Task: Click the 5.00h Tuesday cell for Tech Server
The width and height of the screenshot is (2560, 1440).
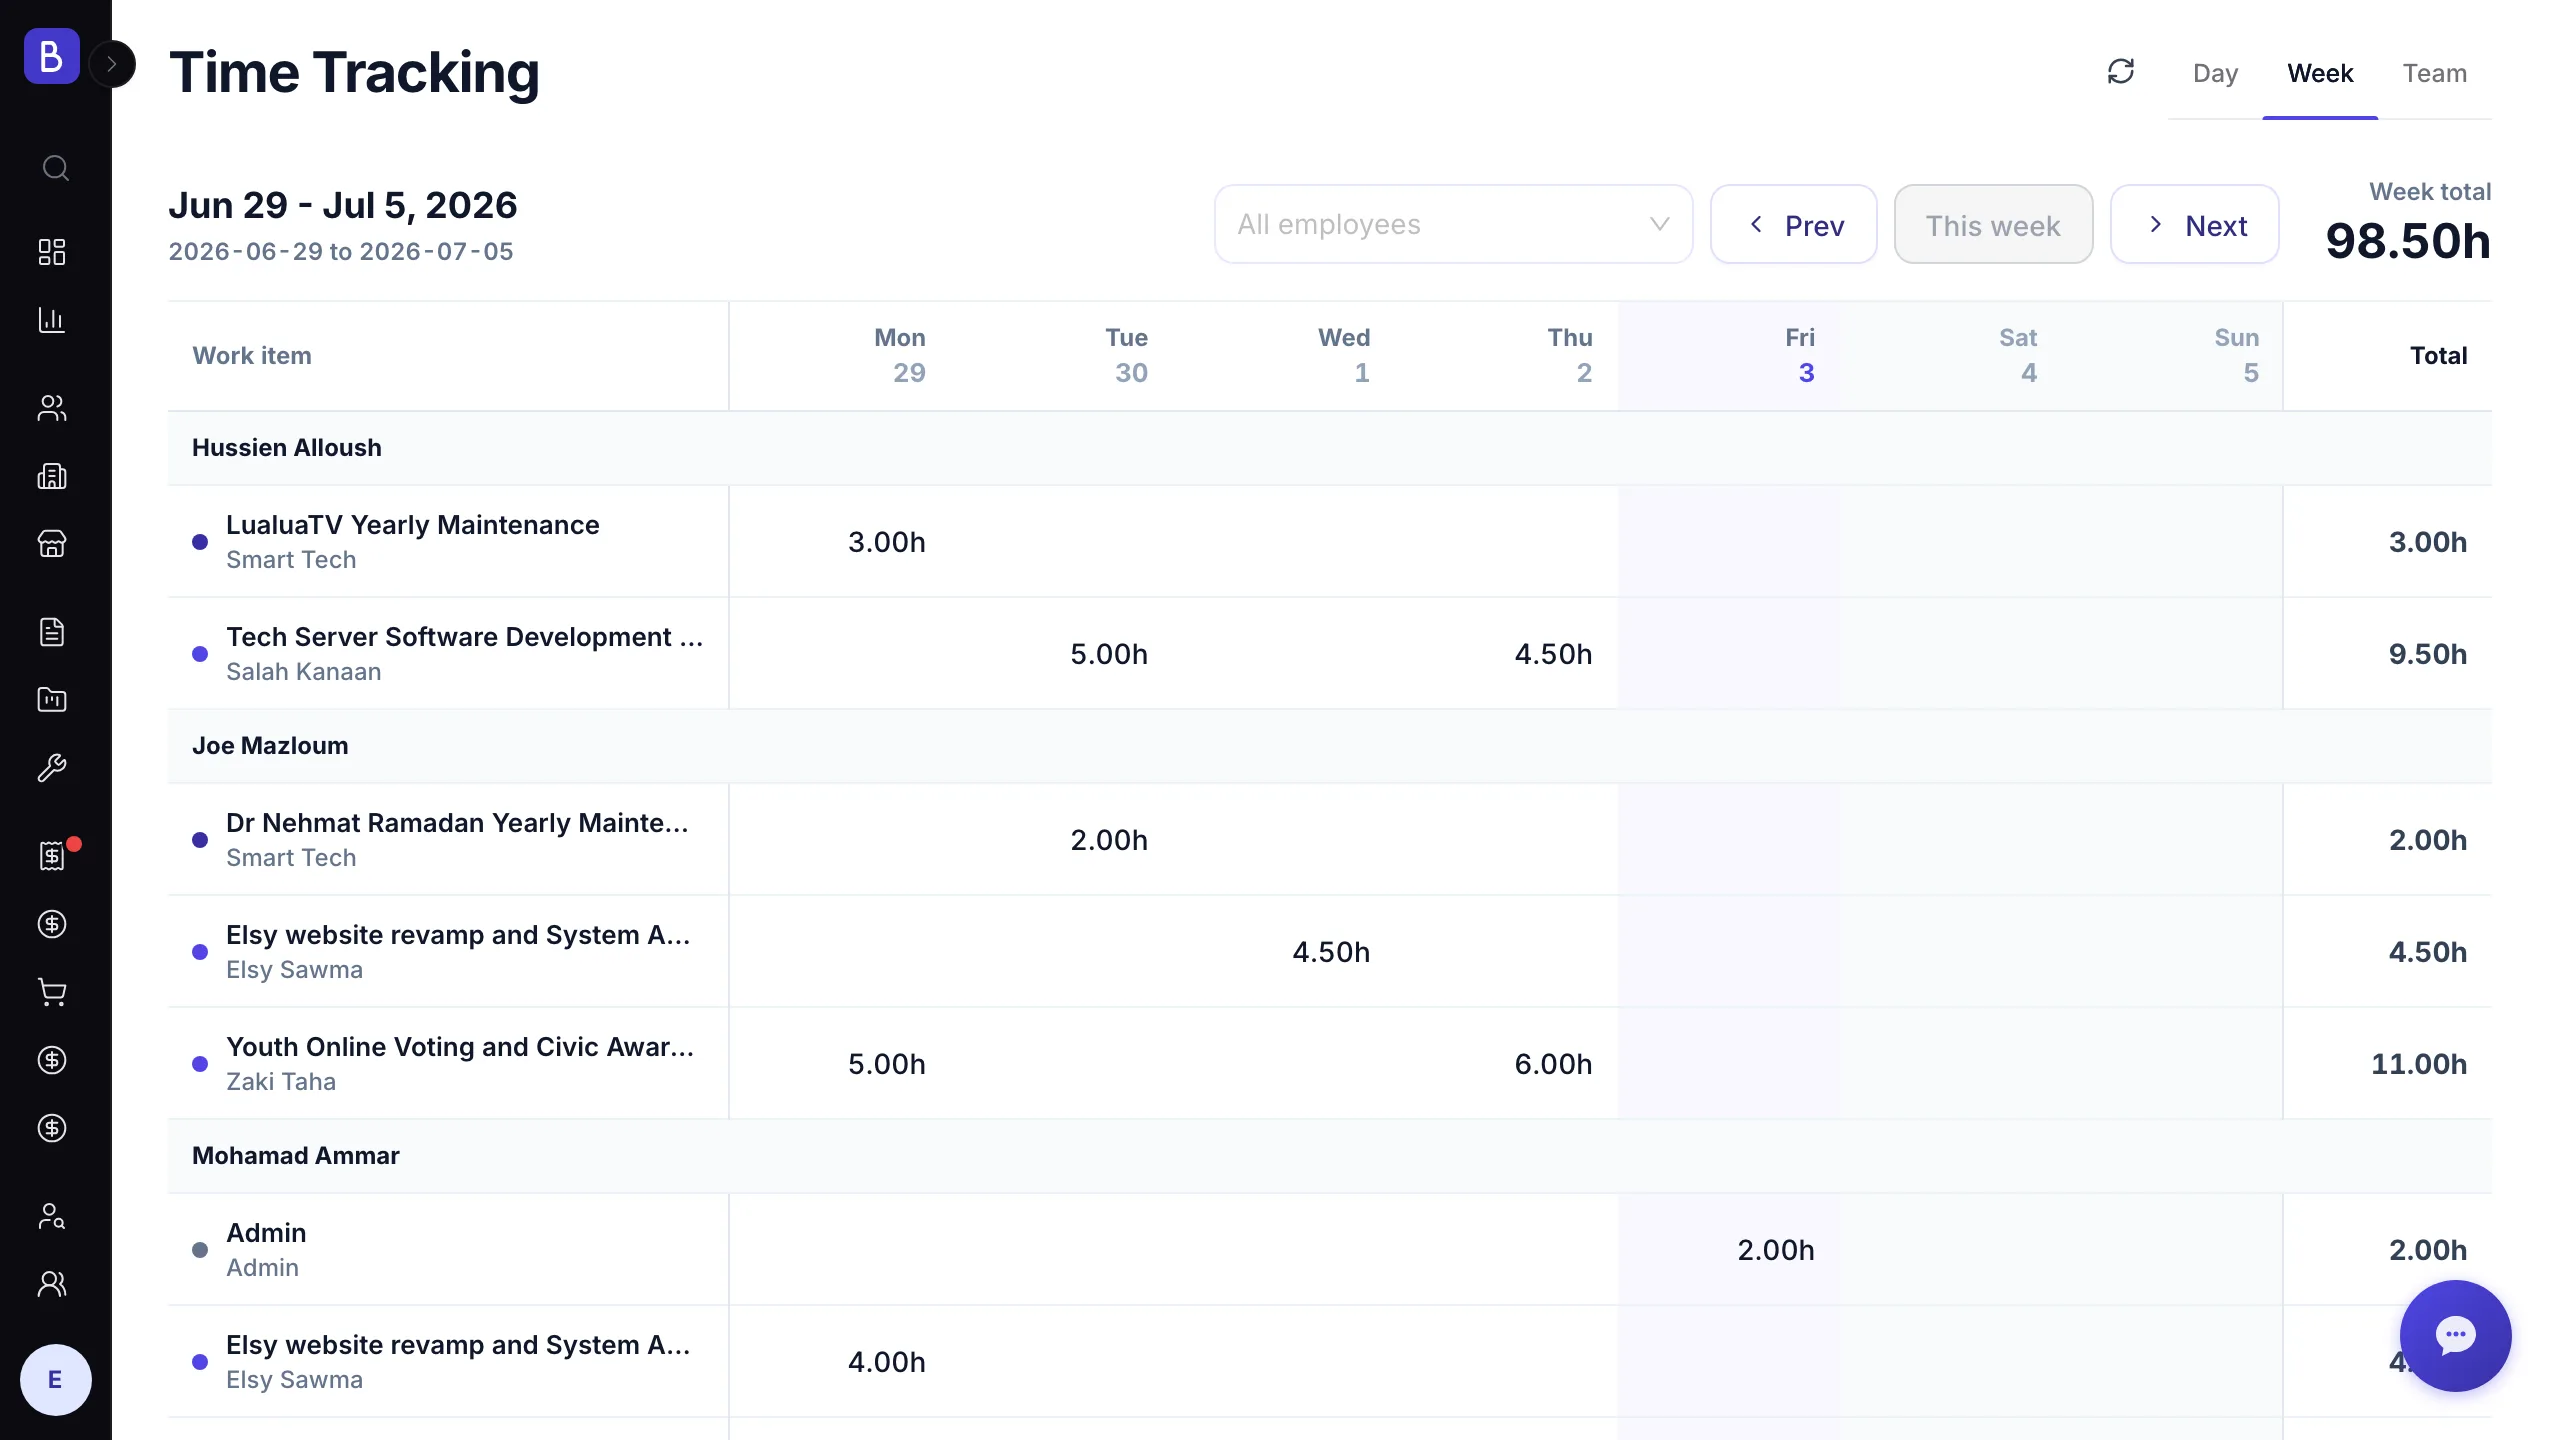Action: coord(1108,654)
